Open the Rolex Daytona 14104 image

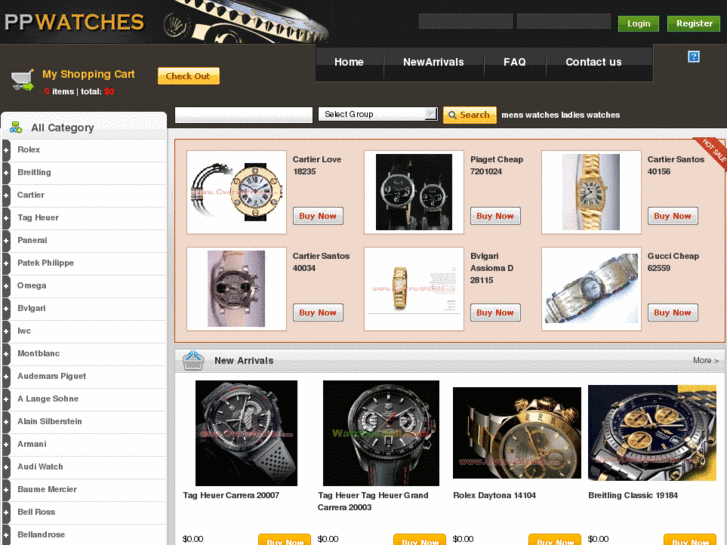tap(517, 433)
